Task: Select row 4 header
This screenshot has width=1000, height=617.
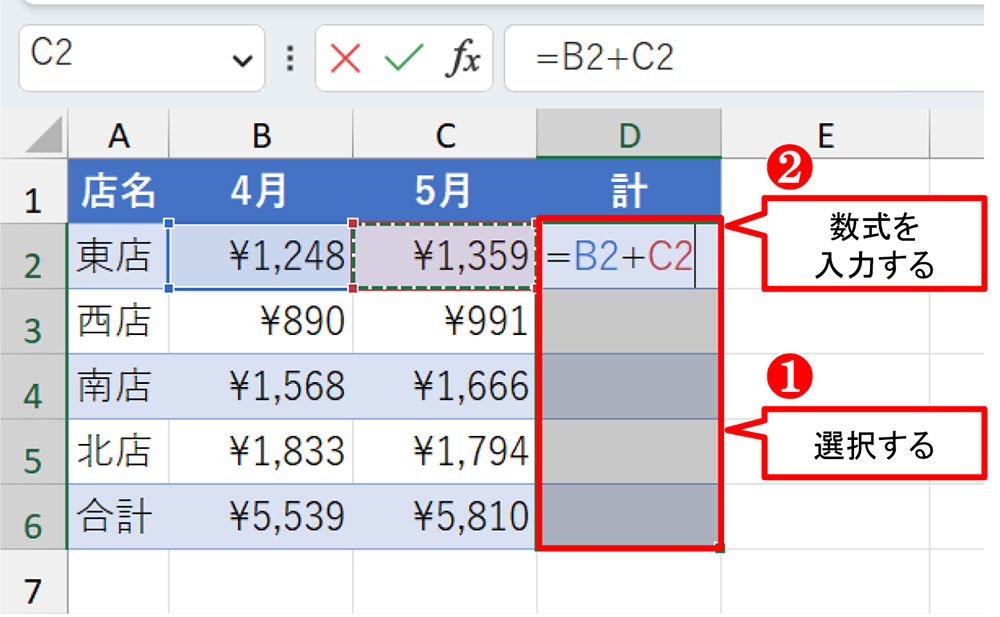Action: point(33,387)
